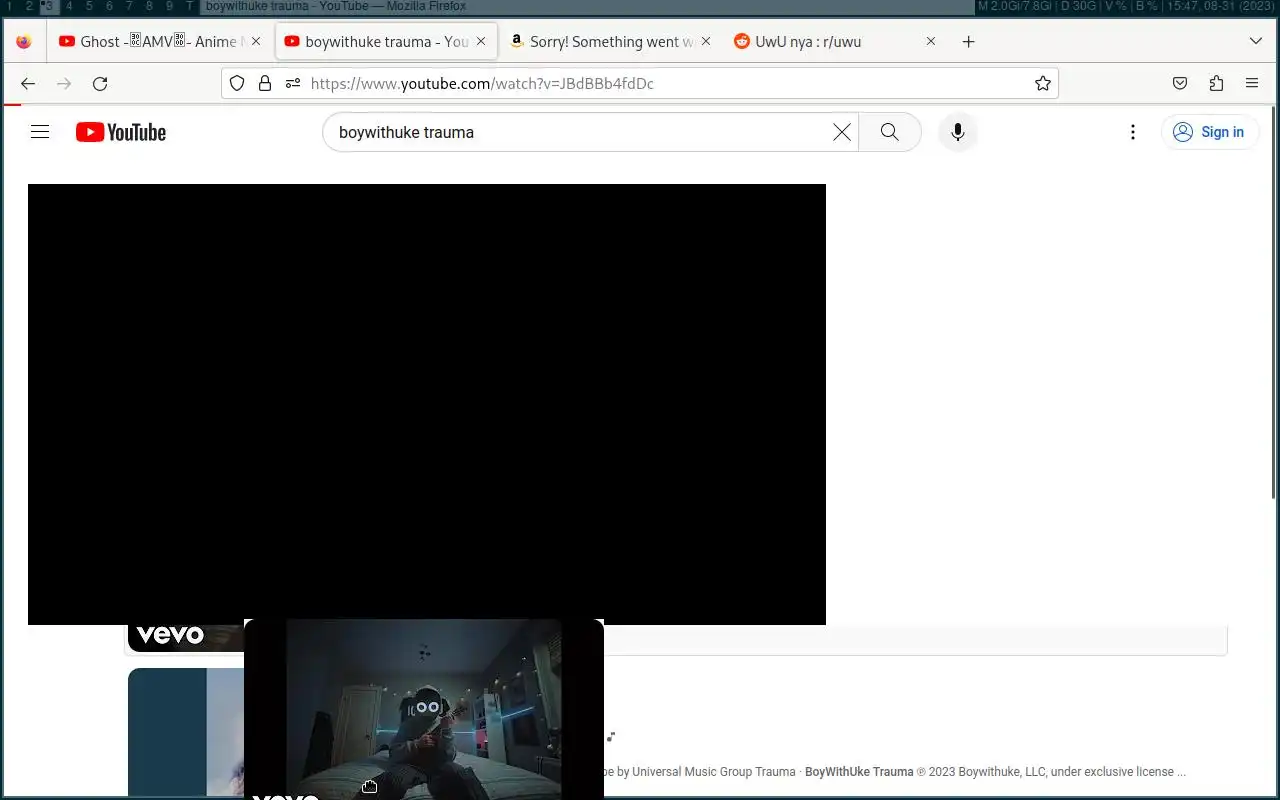This screenshot has width=1280, height=800.
Task: Click the BoyWithUke video preview thumbnail
Action: (x=424, y=709)
